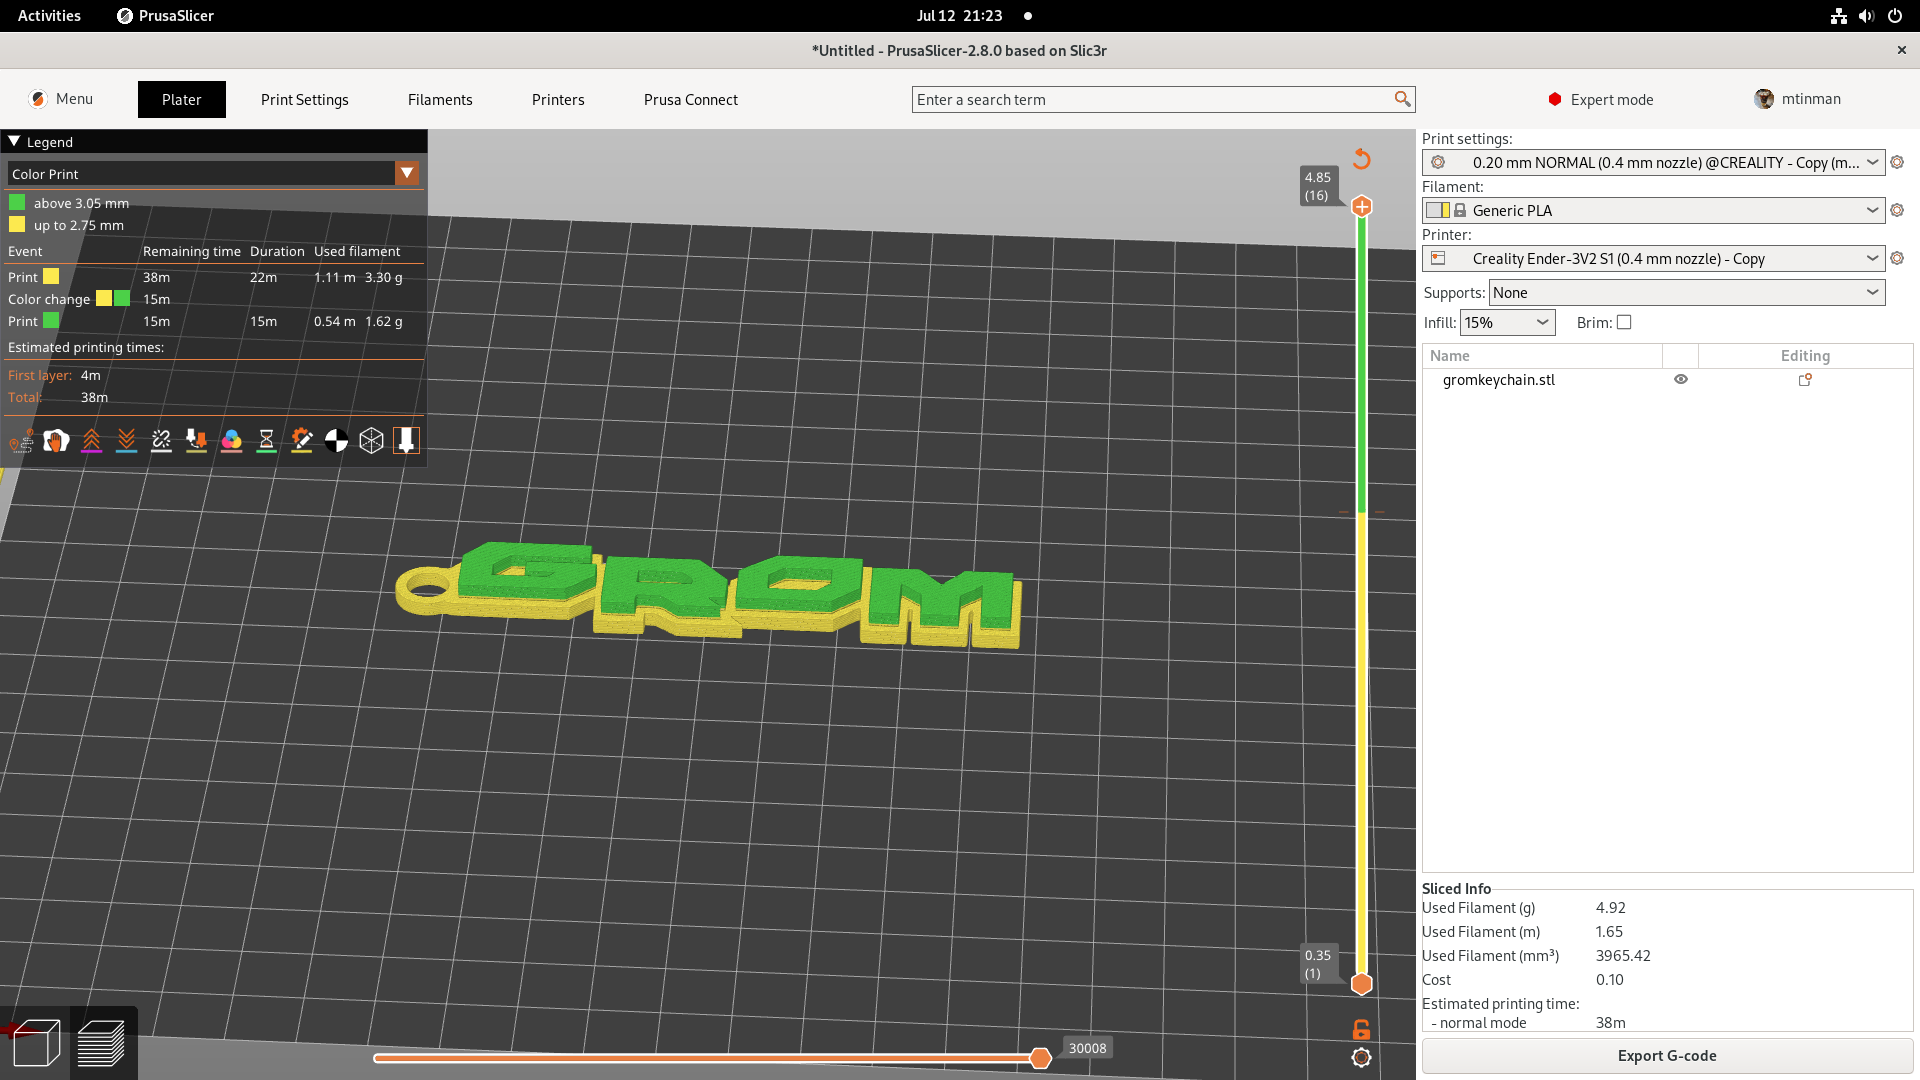The image size is (1920, 1080).
Task: Enable the Brim checkbox
Action: (1624, 322)
